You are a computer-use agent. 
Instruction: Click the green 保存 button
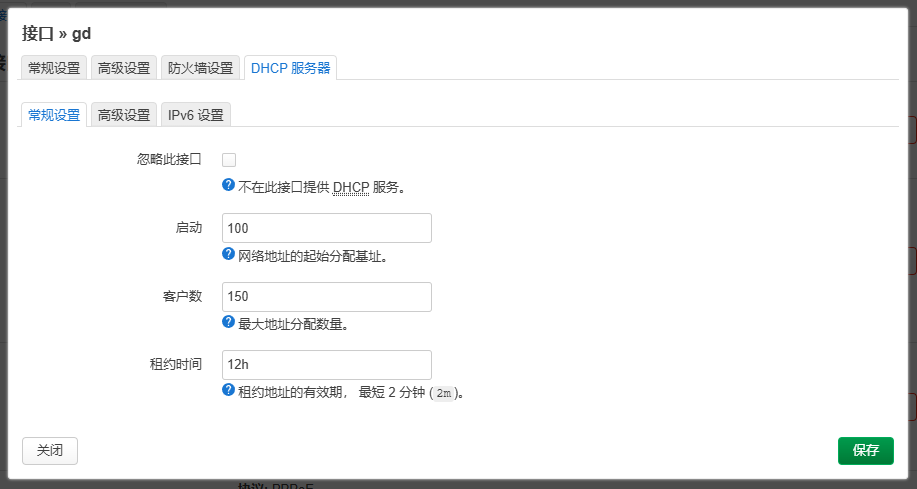tap(866, 450)
